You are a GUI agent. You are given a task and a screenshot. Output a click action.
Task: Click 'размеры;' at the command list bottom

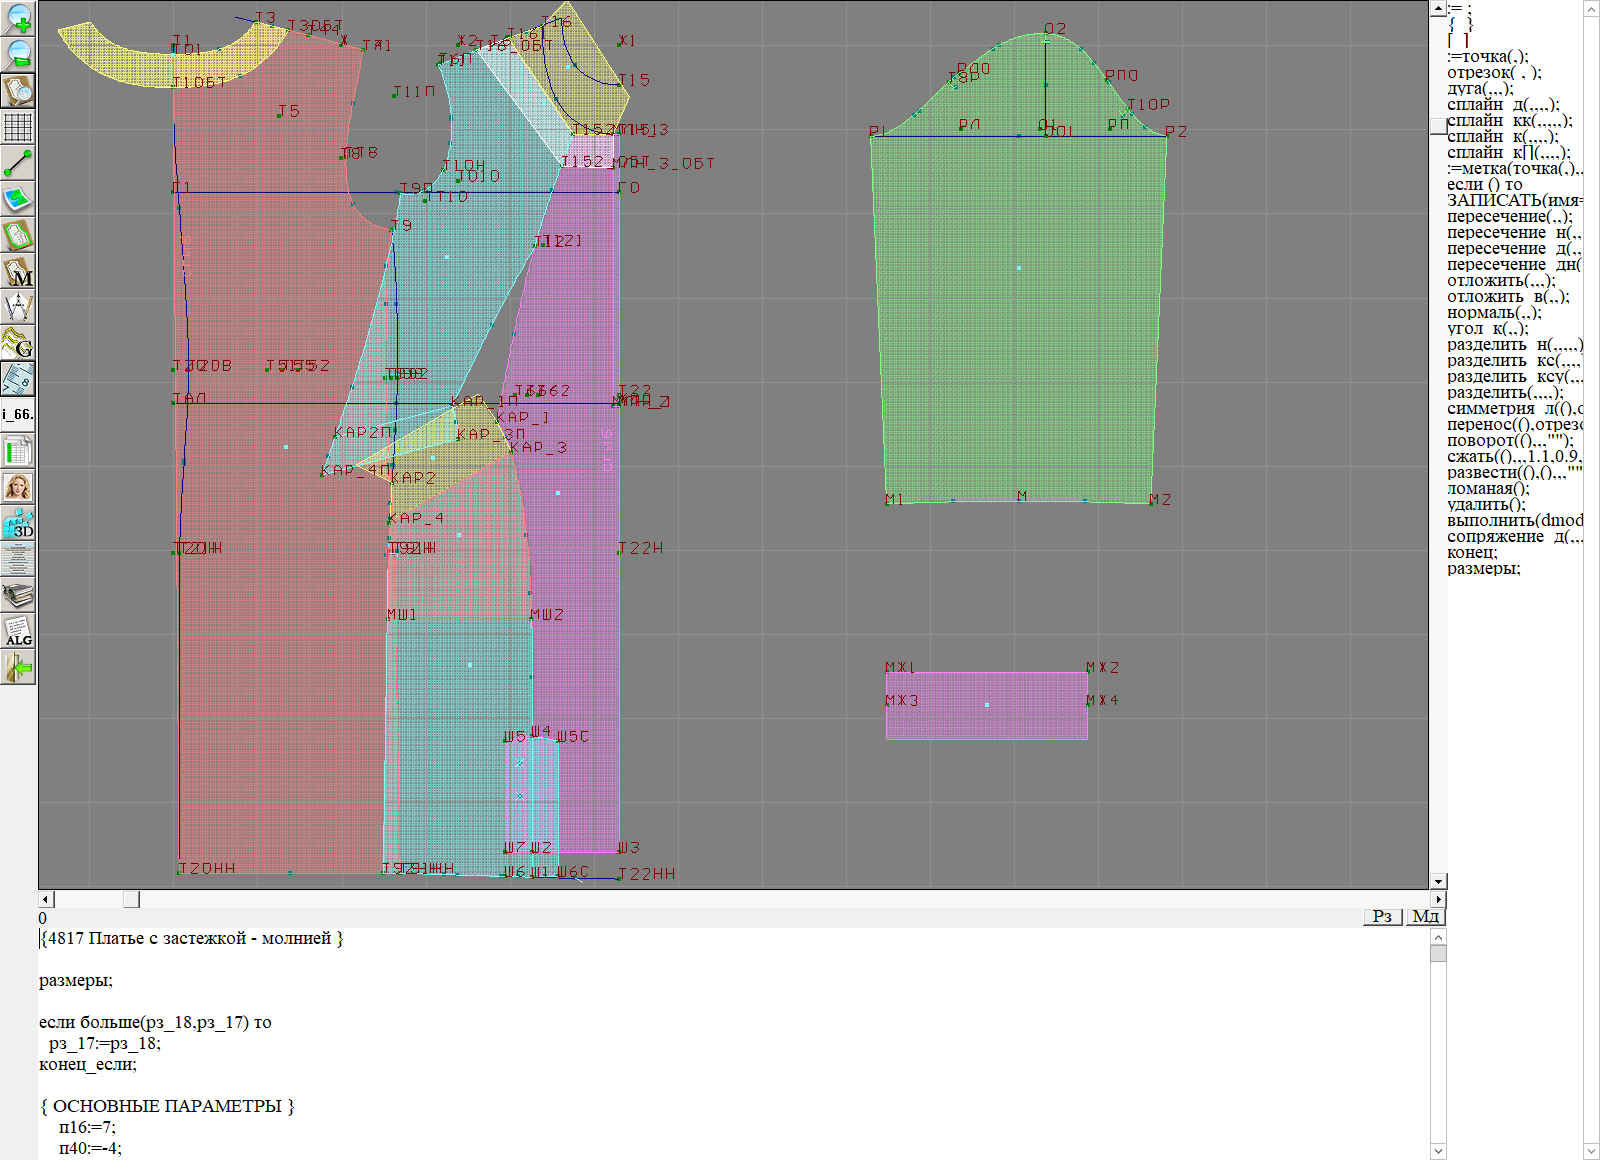[1483, 569]
